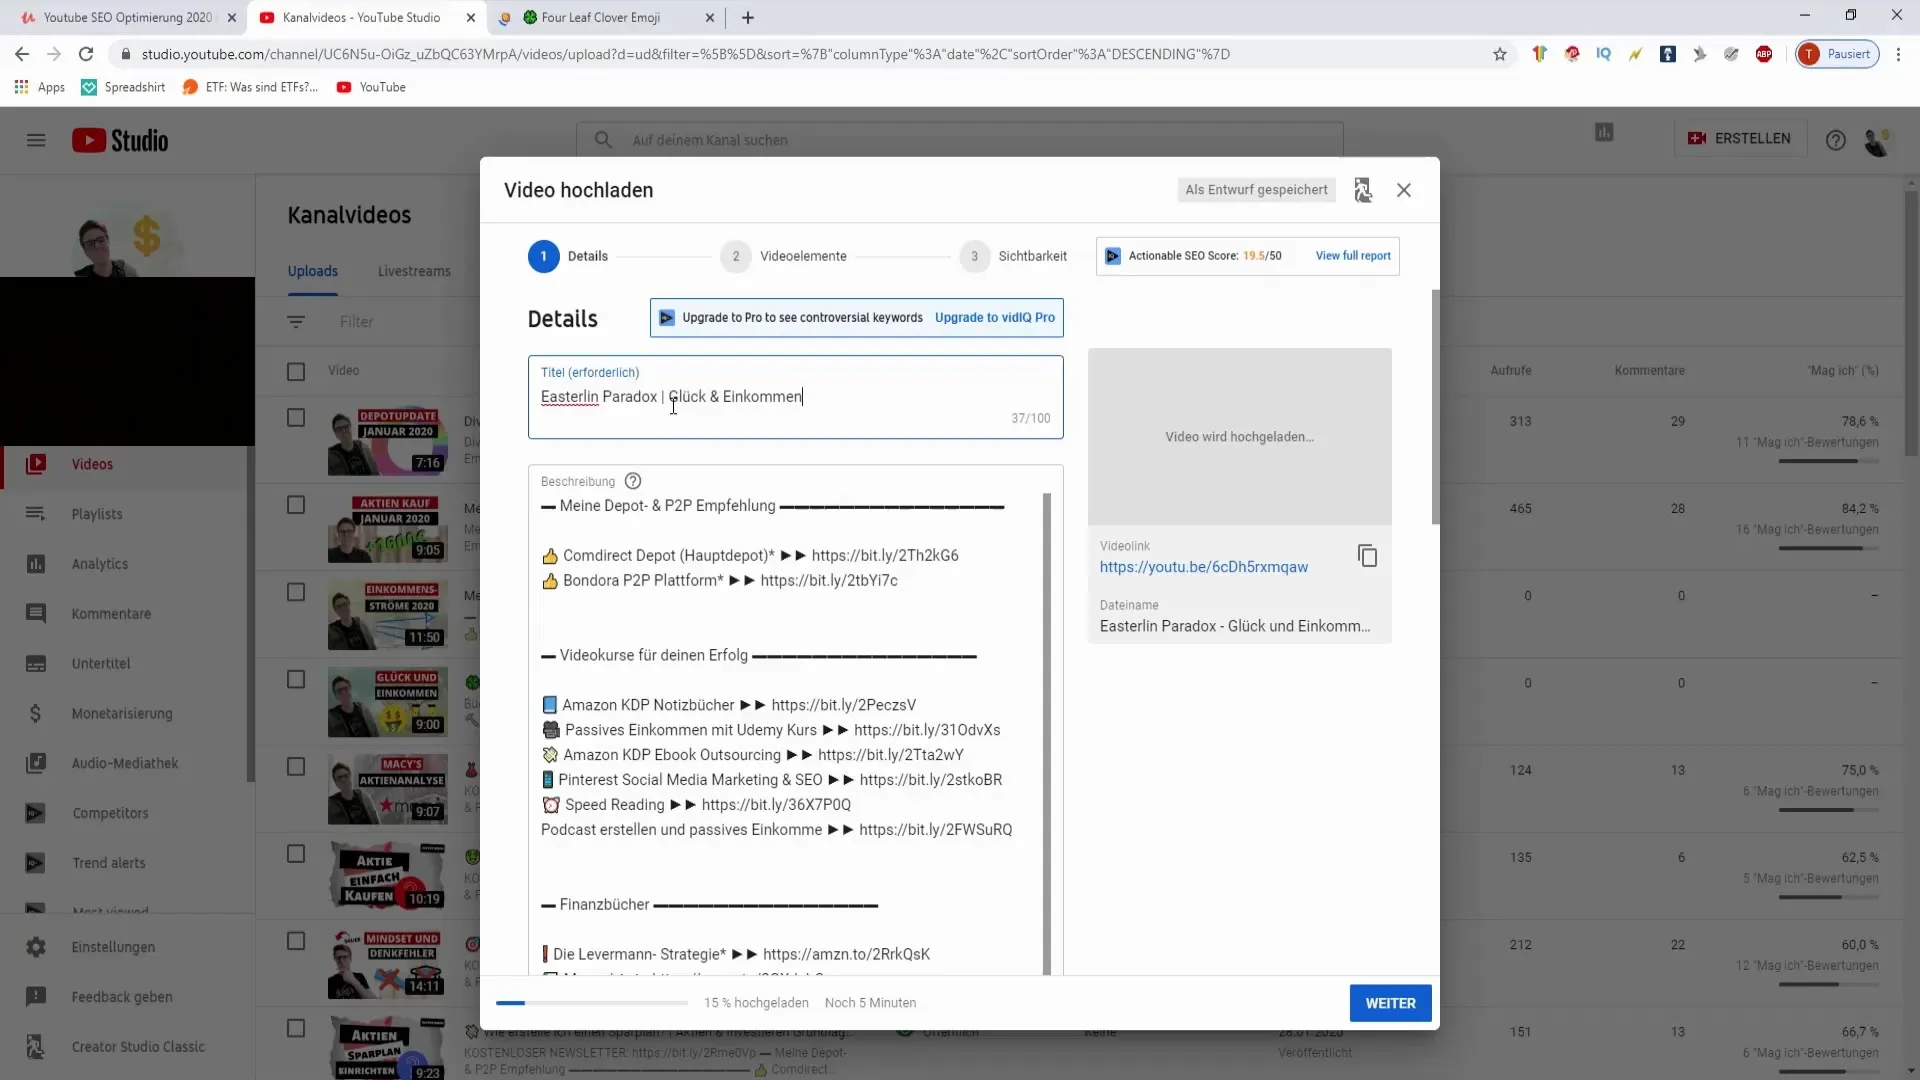Switch to Creator Studio Classic
This screenshot has width=1920, height=1080.
(138, 1047)
